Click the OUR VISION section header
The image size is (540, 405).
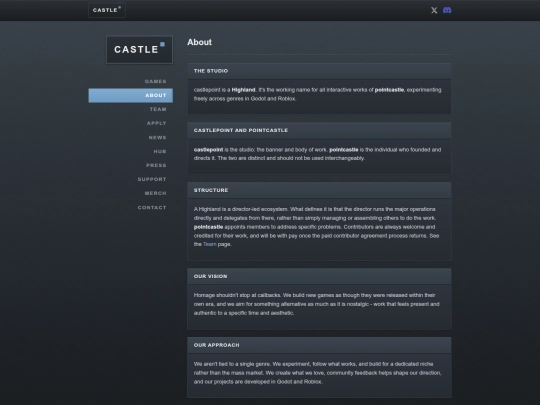coord(319,277)
